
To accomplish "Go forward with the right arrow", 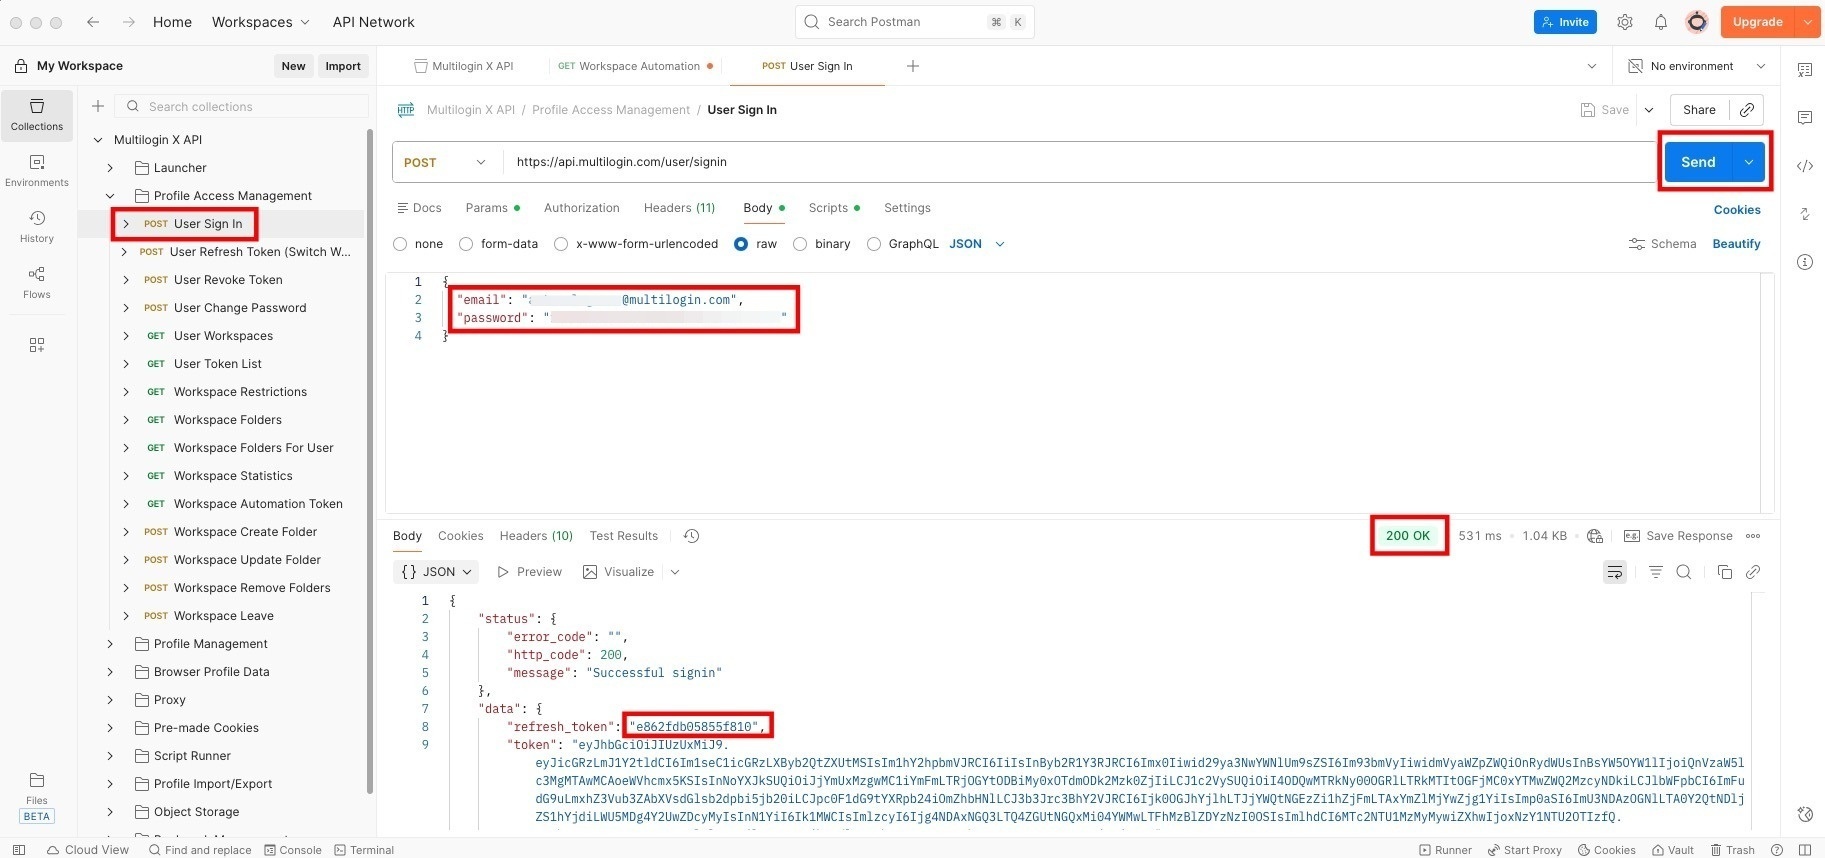I will 129,22.
